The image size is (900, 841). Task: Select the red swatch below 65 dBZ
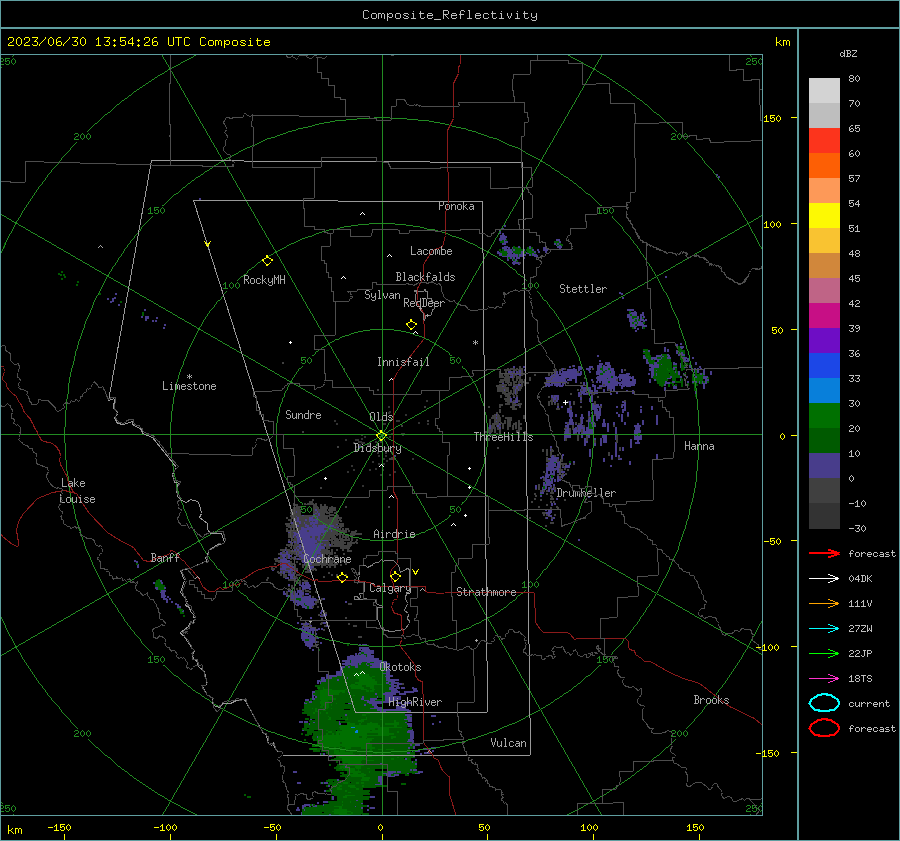pyautogui.click(x=824, y=140)
